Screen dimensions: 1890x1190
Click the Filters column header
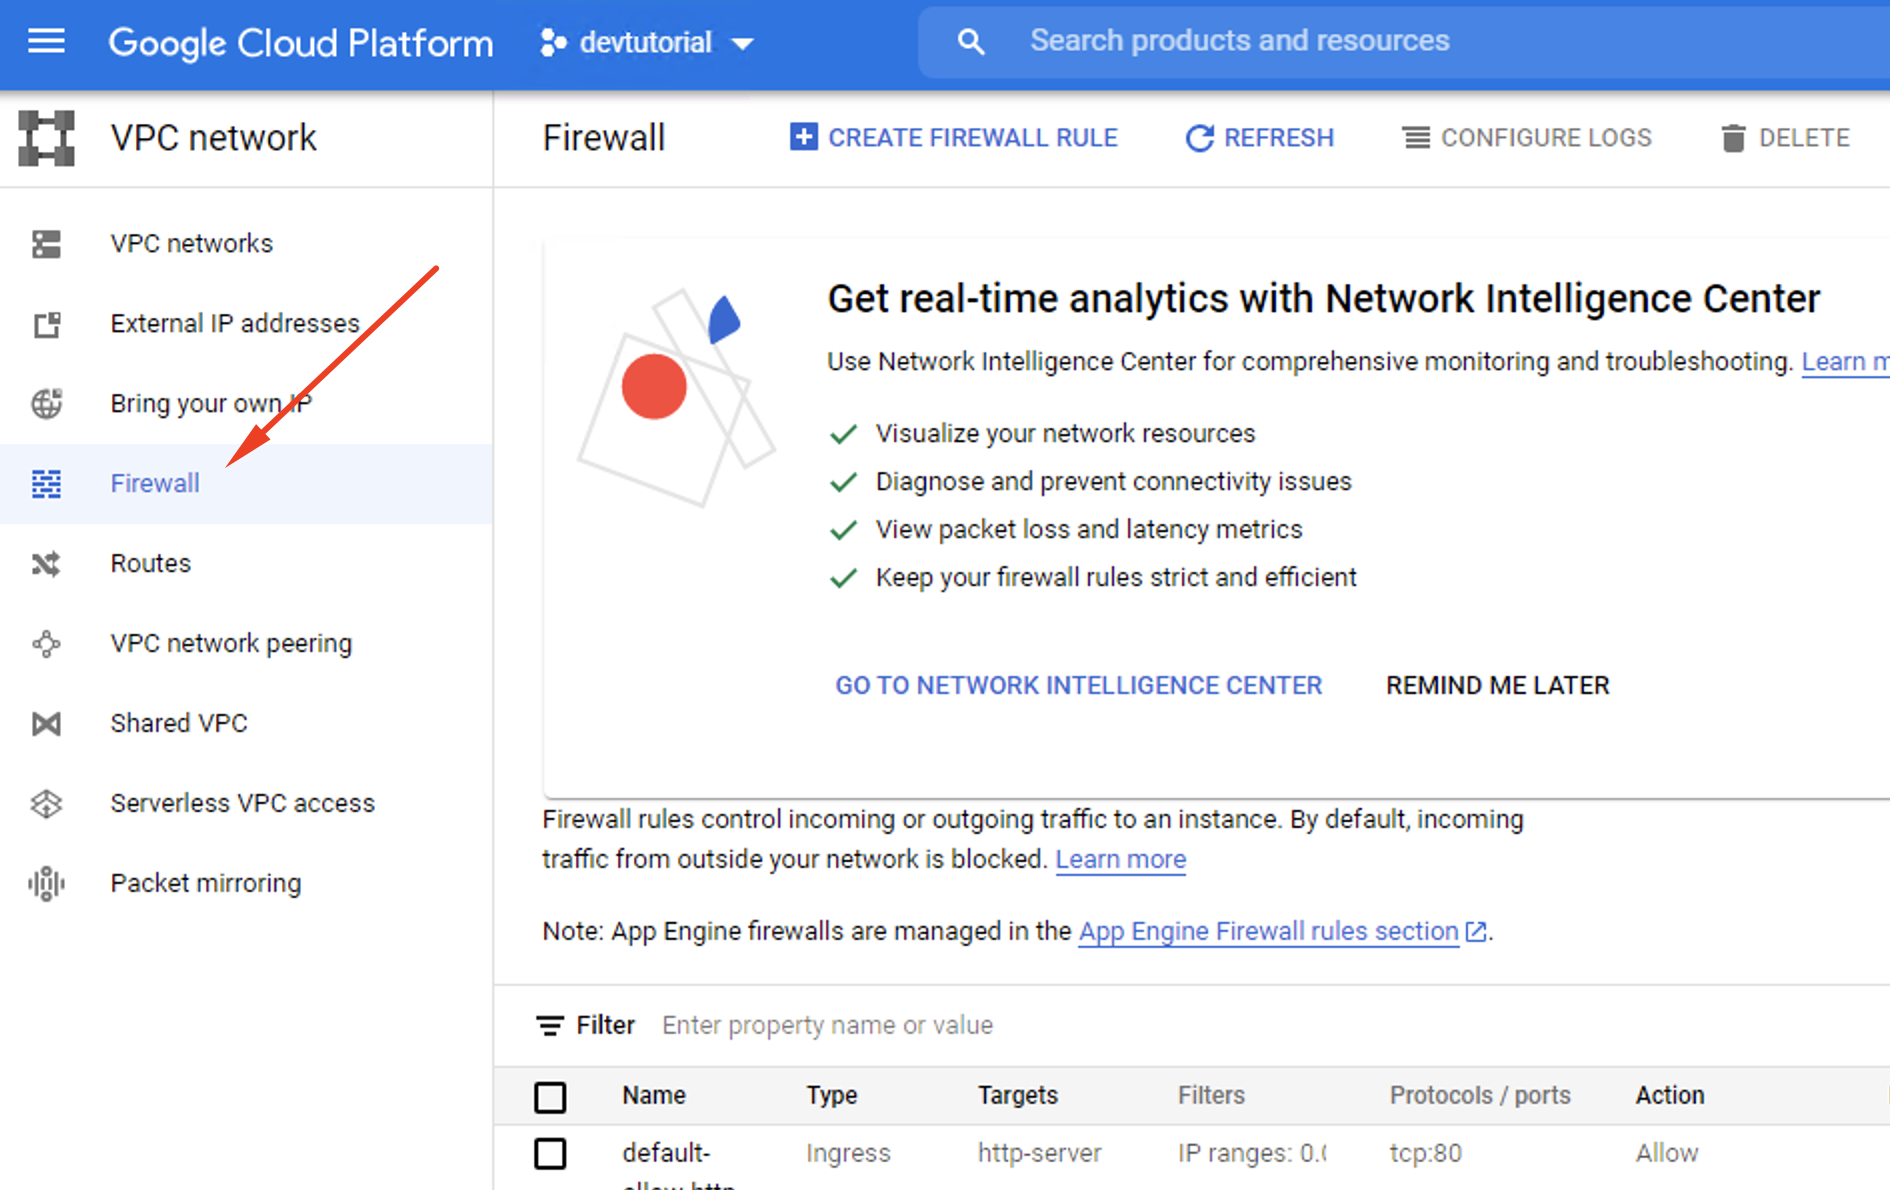click(x=1211, y=1095)
